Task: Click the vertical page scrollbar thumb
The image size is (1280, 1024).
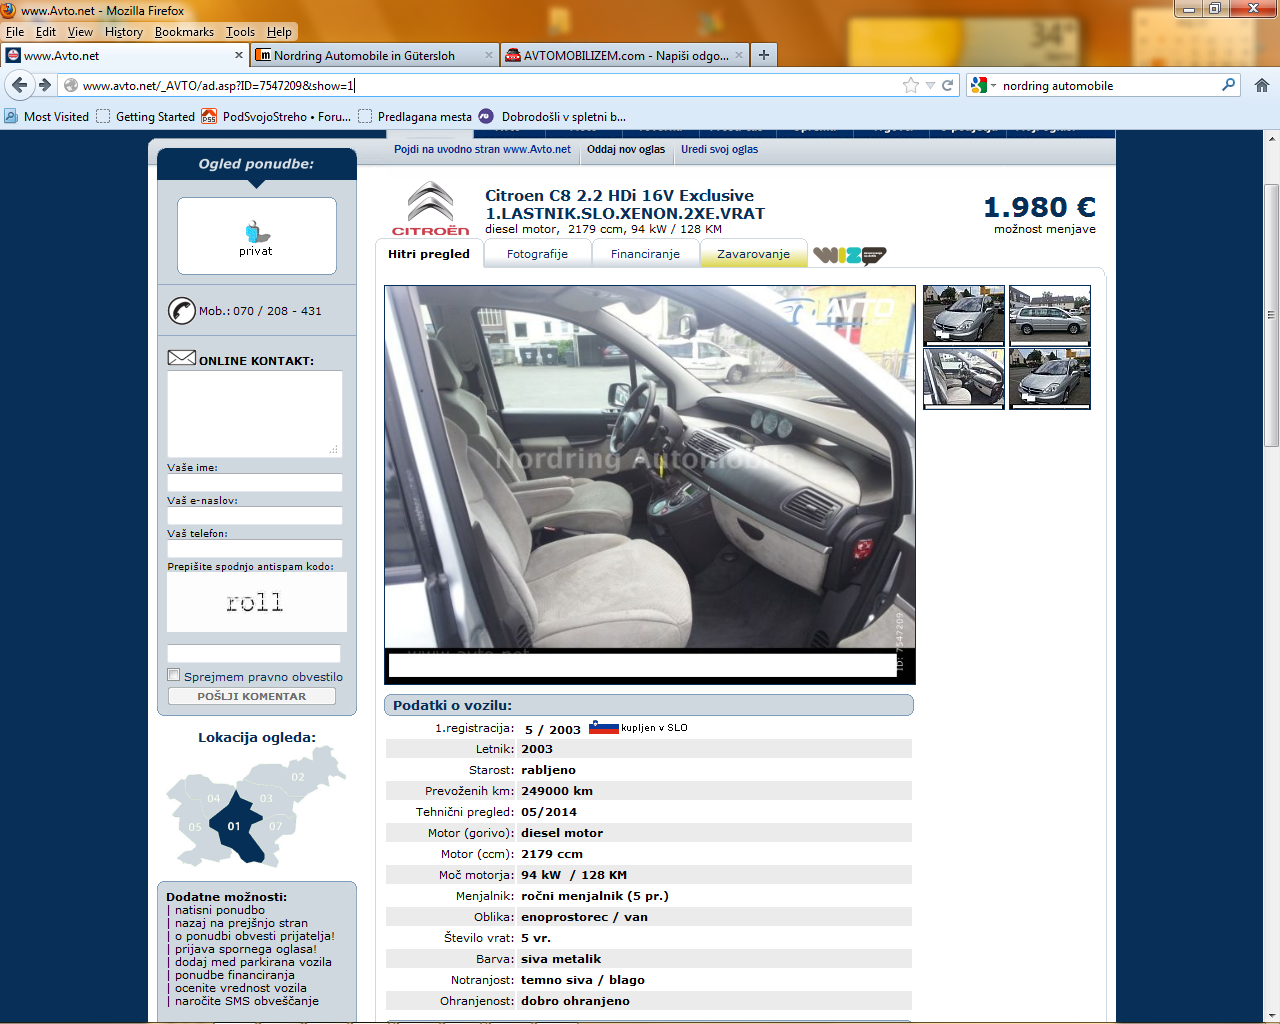Action: pyautogui.click(x=1272, y=315)
